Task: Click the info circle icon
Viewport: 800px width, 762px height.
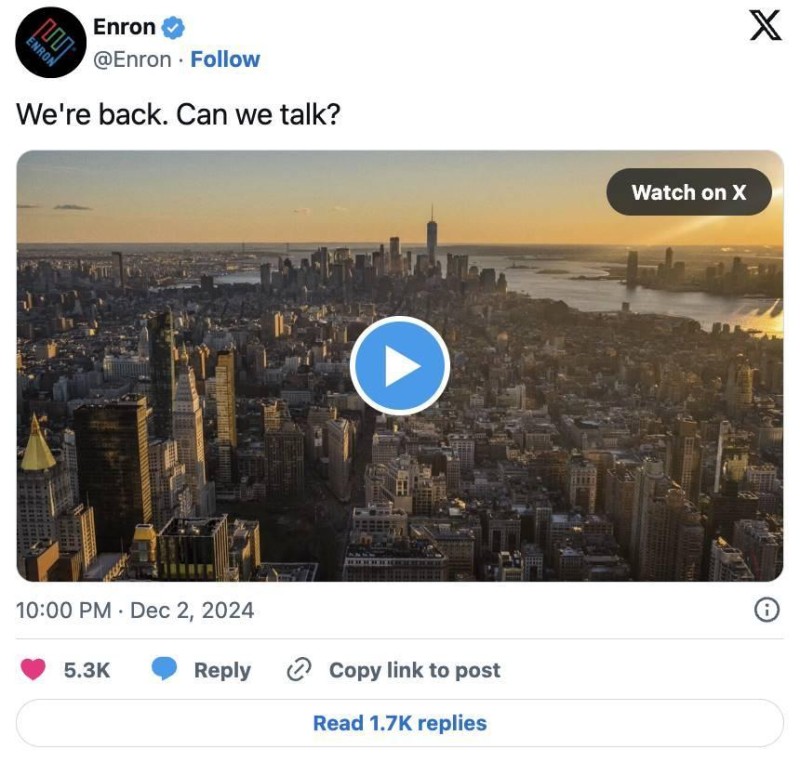Action: [766, 609]
